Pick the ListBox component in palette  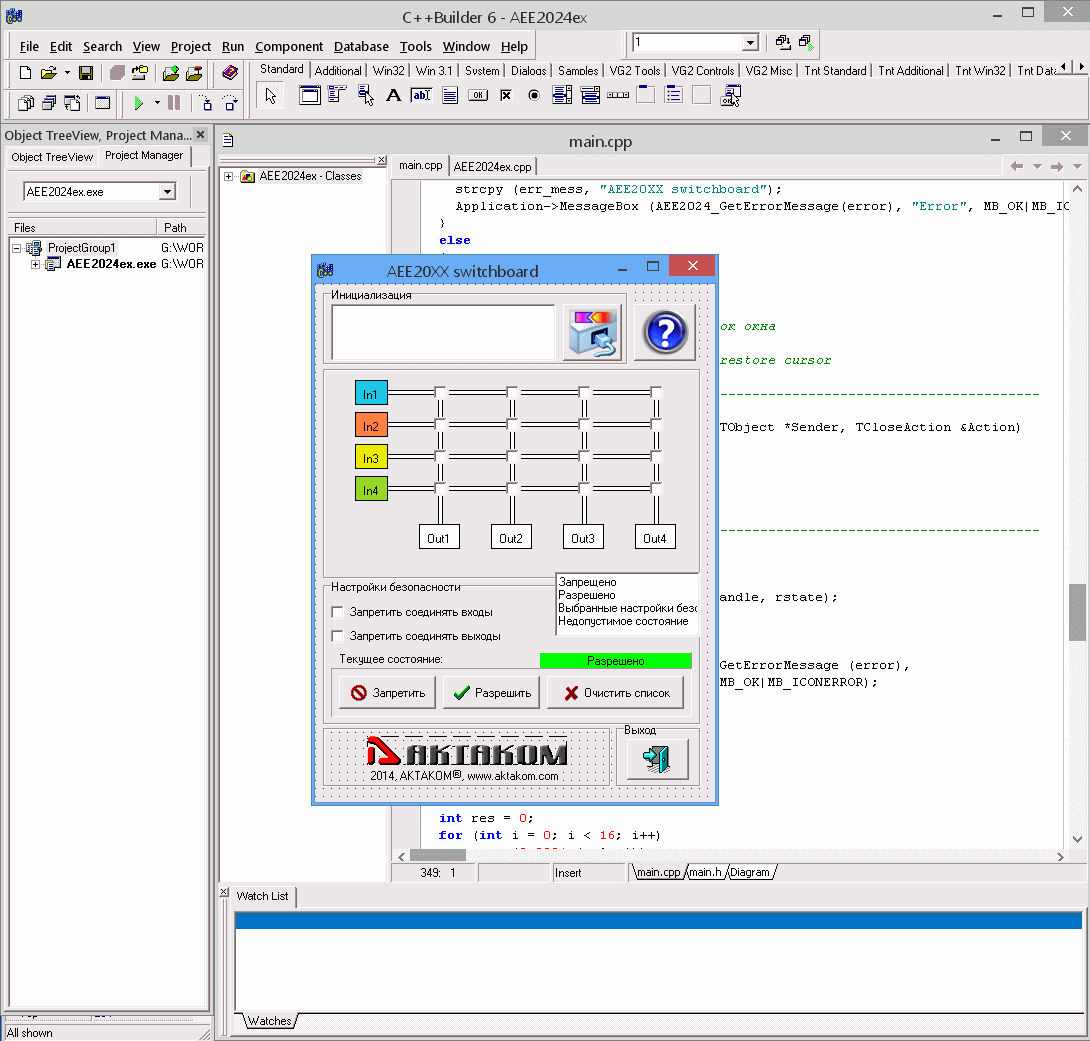562,95
